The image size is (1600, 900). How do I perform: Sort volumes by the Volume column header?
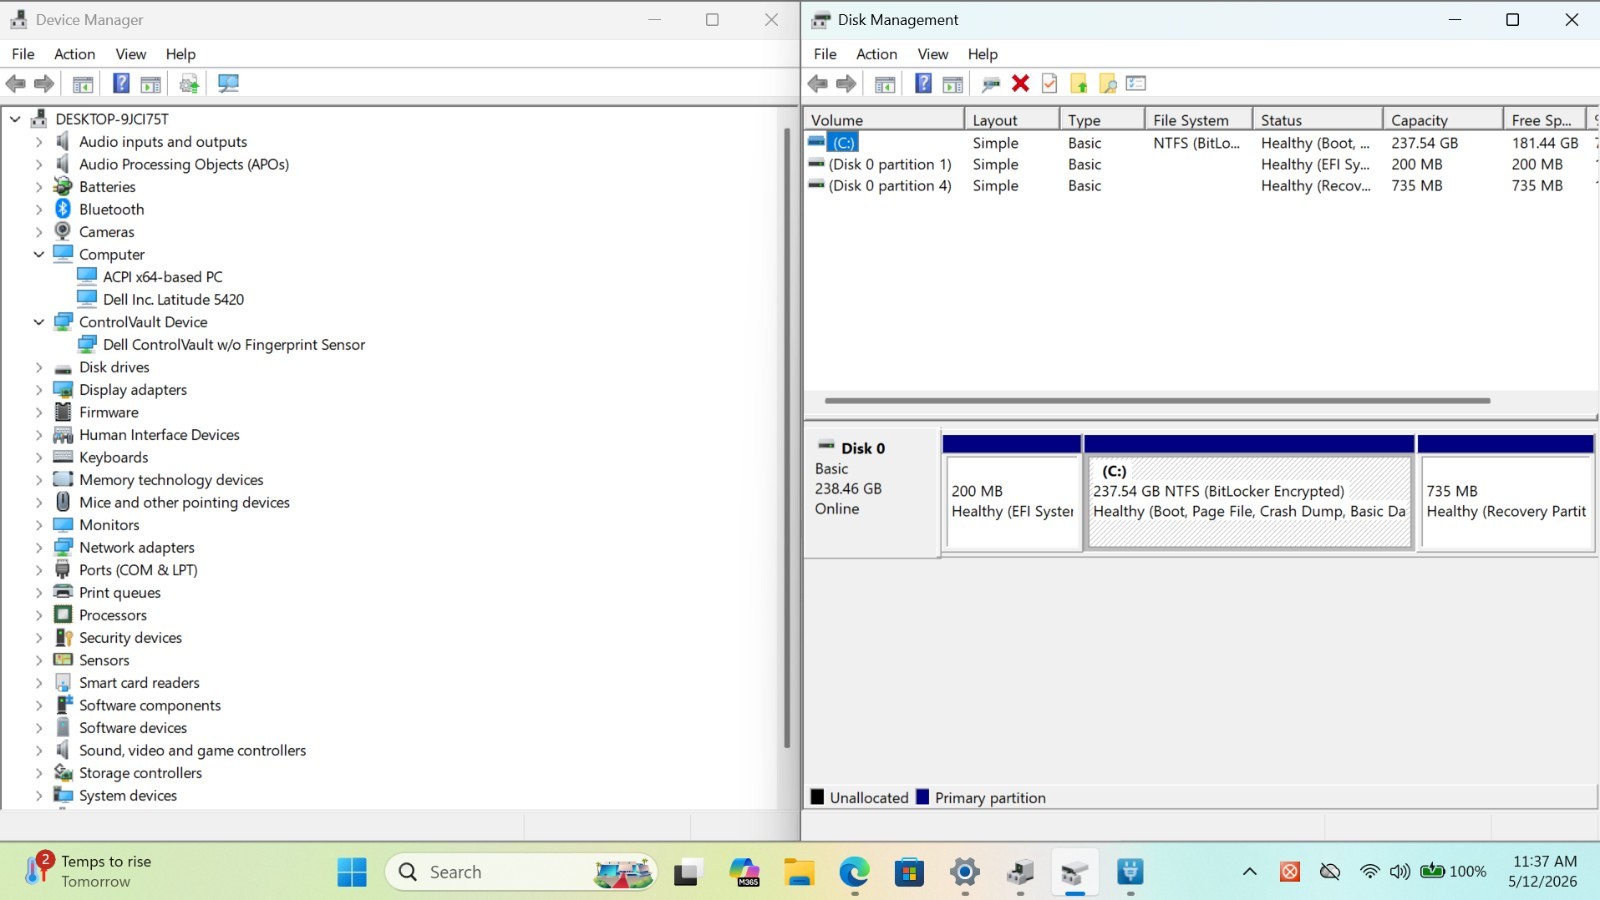click(884, 120)
